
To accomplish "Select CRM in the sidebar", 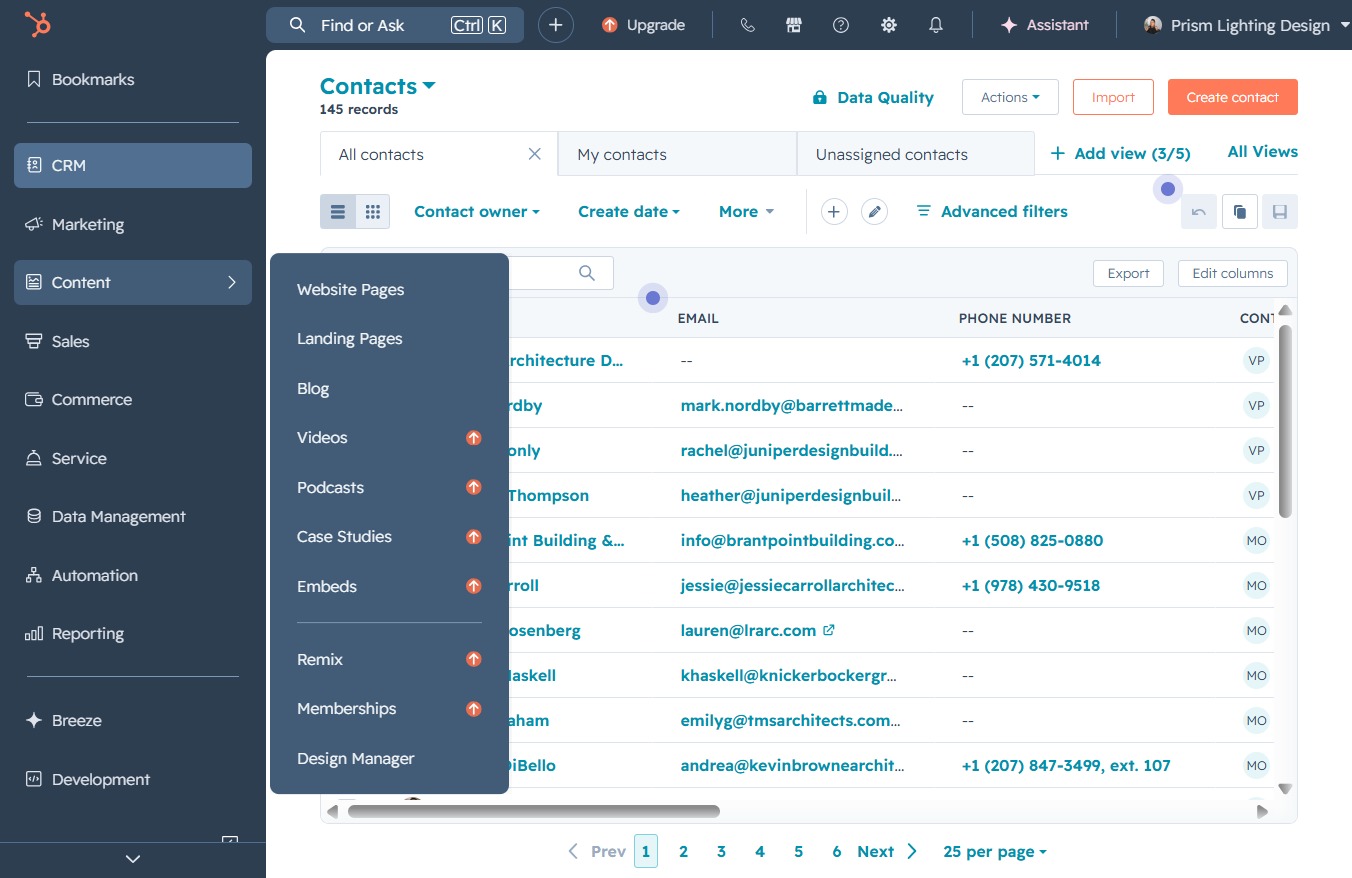I will tap(133, 165).
